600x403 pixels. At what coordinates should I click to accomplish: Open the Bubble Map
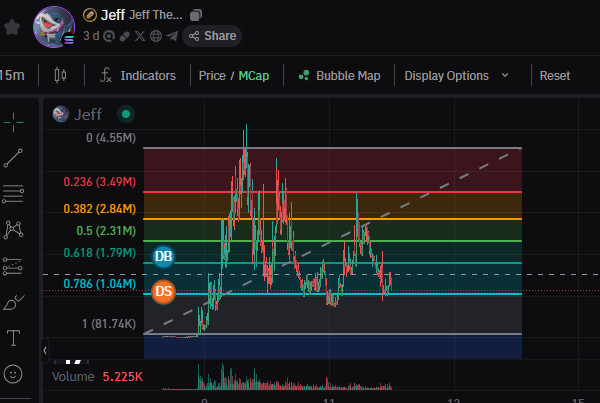click(339, 76)
